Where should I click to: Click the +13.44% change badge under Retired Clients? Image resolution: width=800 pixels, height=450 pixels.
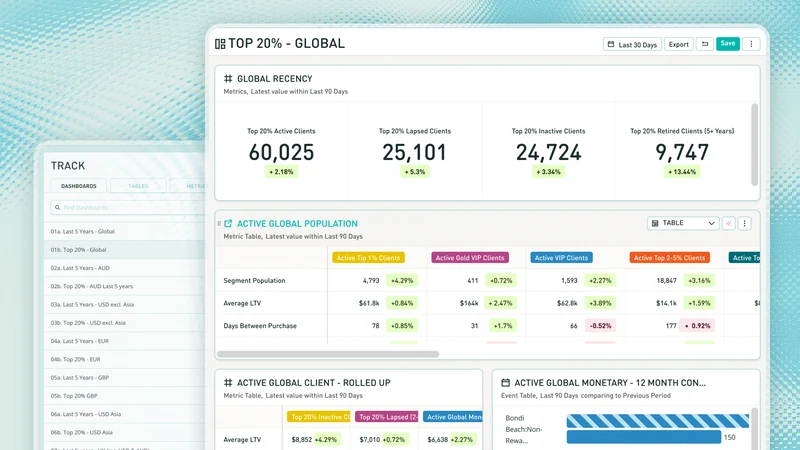(682, 172)
